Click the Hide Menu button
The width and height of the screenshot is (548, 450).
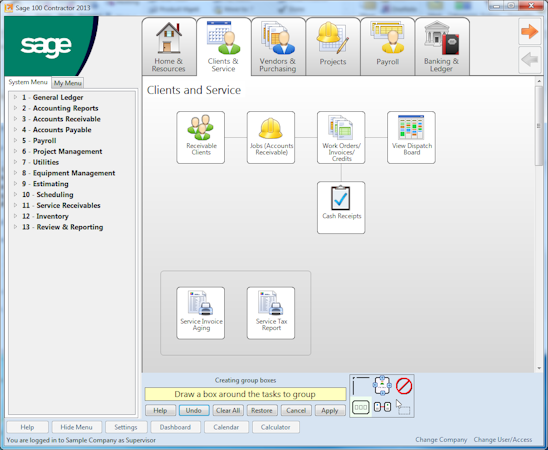click(77, 427)
